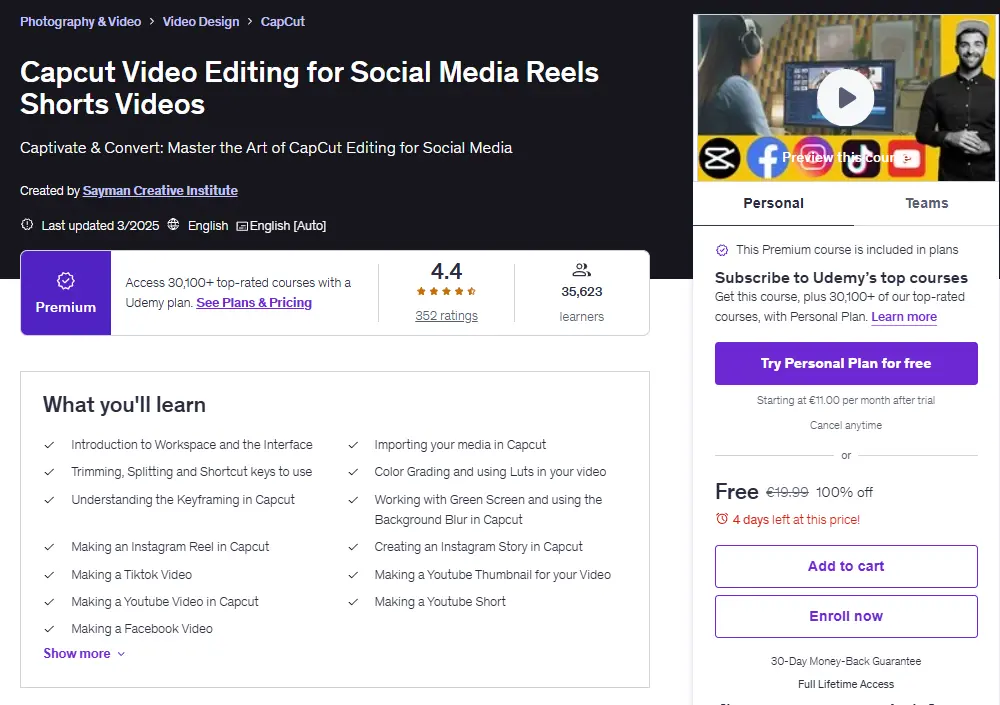Click Making a Youtube Thumbnail item
Image resolution: width=1000 pixels, height=705 pixels.
tap(492, 575)
